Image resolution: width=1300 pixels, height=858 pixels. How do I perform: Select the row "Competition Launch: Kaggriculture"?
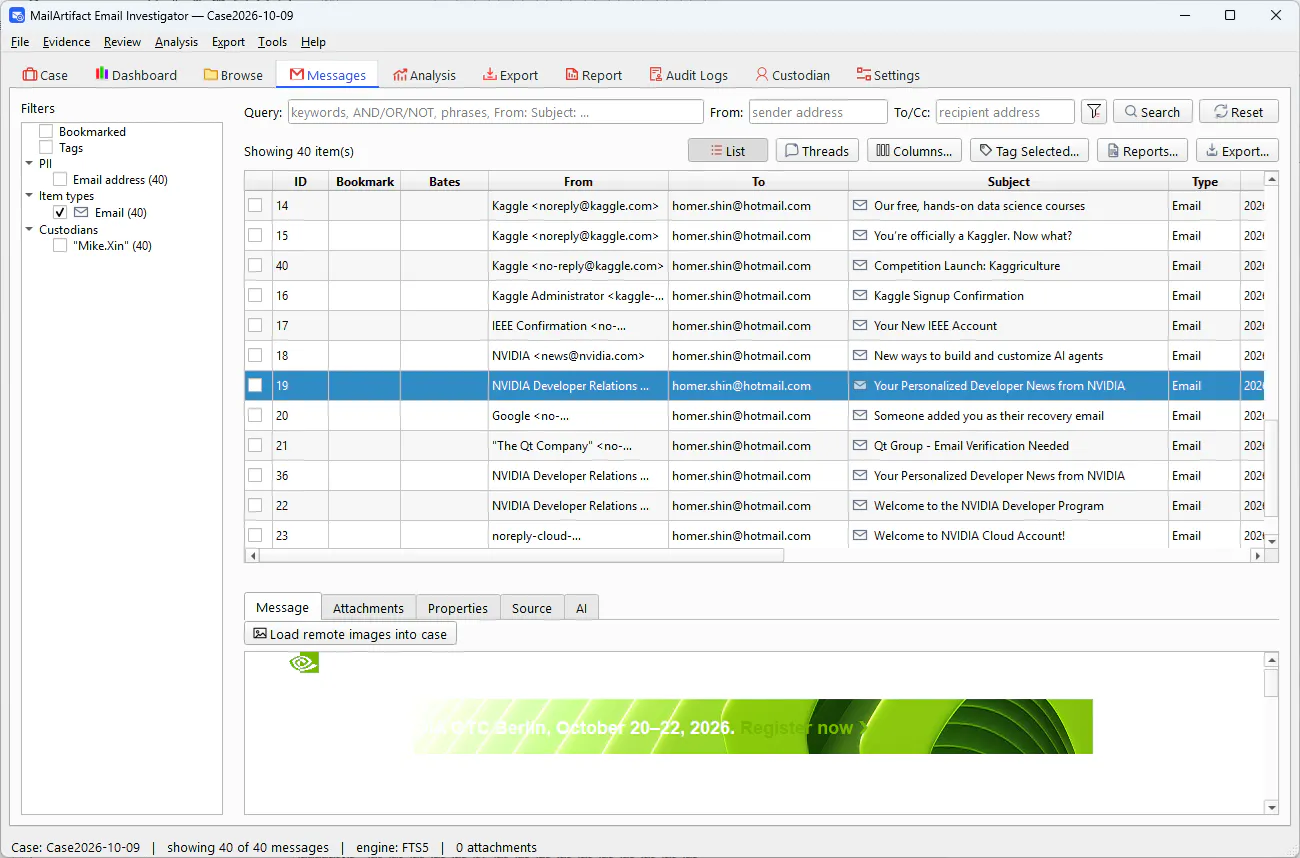754,266
